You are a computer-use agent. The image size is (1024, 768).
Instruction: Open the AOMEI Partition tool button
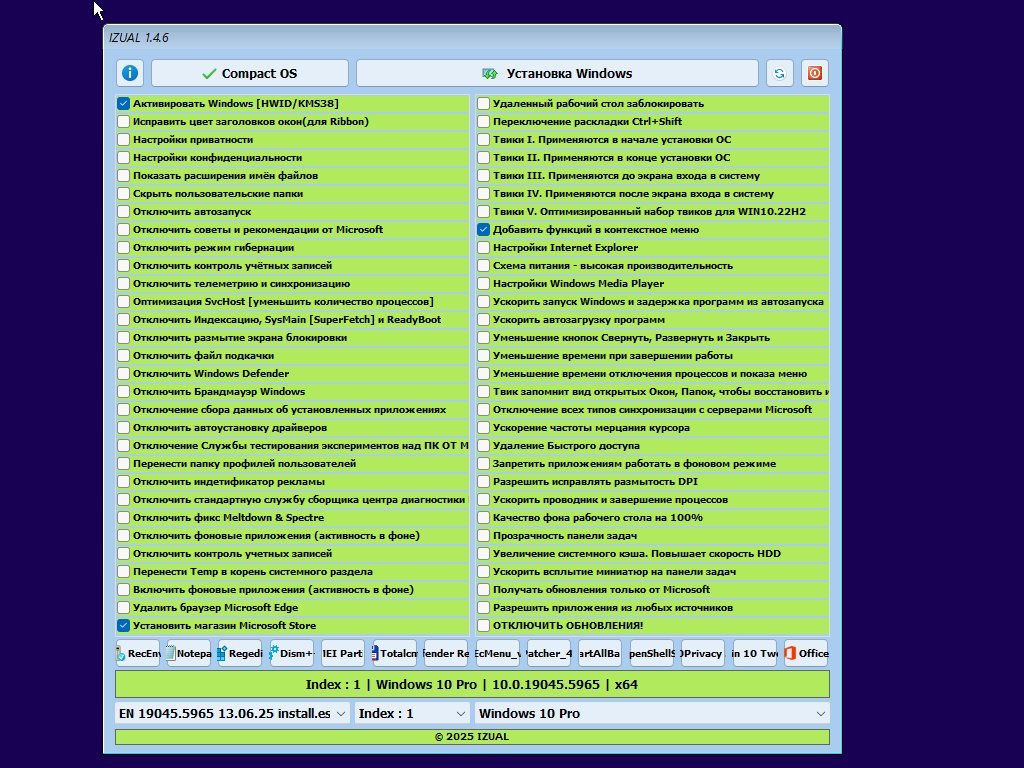click(343, 653)
